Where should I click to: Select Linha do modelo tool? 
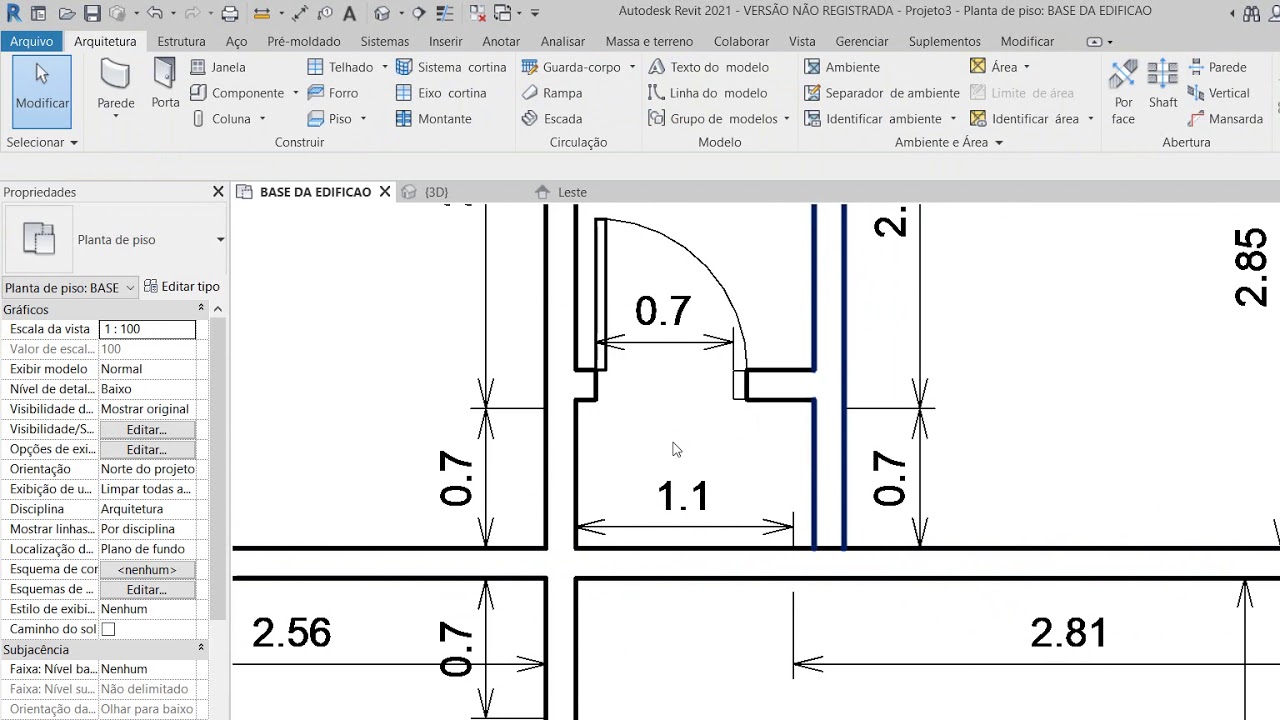coord(707,93)
